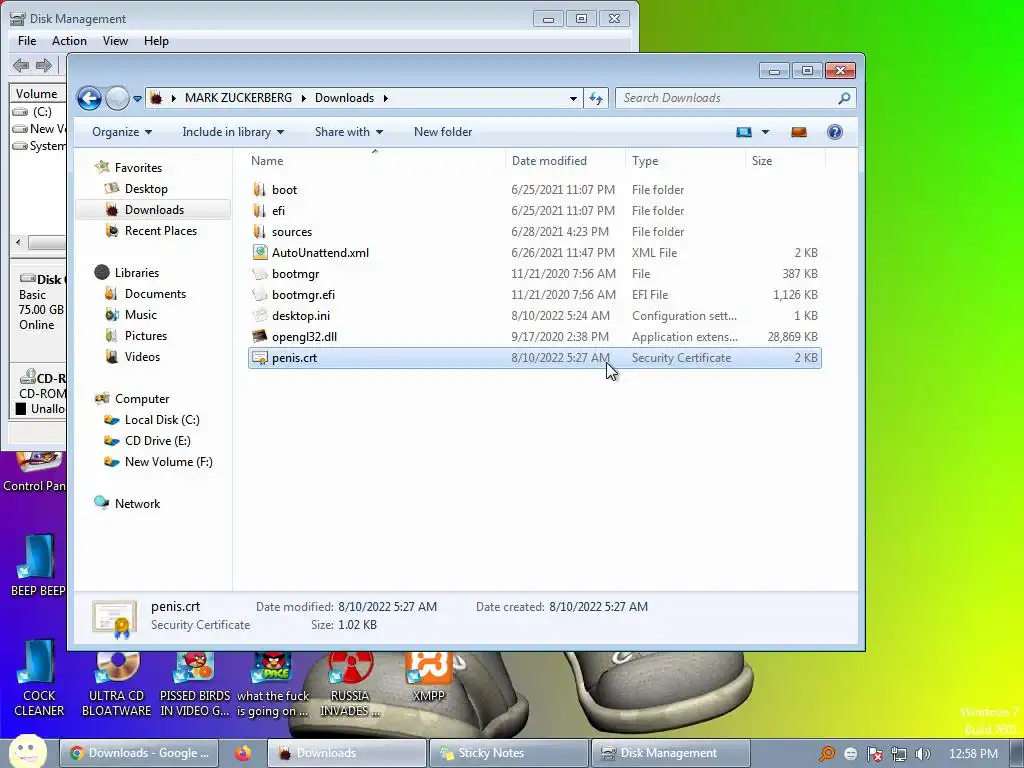This screenshot has width=1024, height=768.
Task: Open Recent Places in navigation pane
Action: pyautogui.click(x=161, y=231)
